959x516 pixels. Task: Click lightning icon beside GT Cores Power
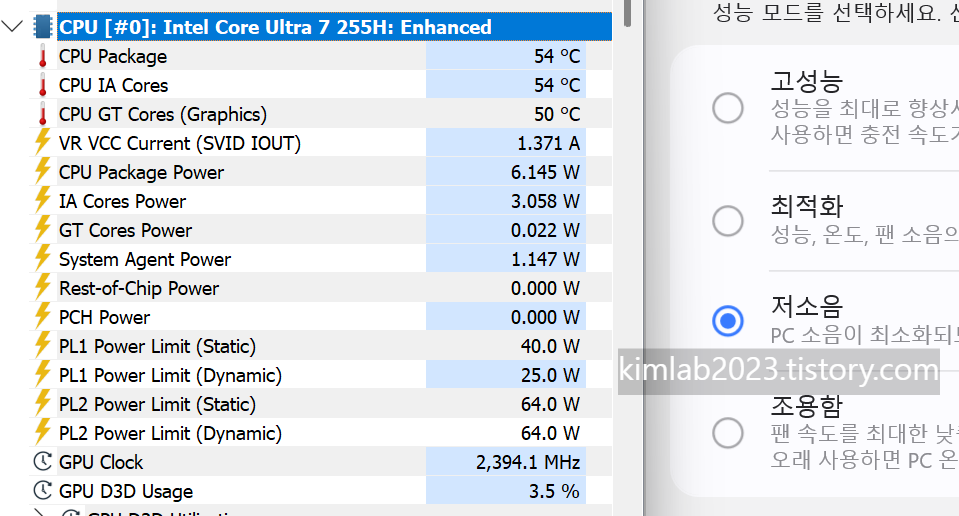43,230
